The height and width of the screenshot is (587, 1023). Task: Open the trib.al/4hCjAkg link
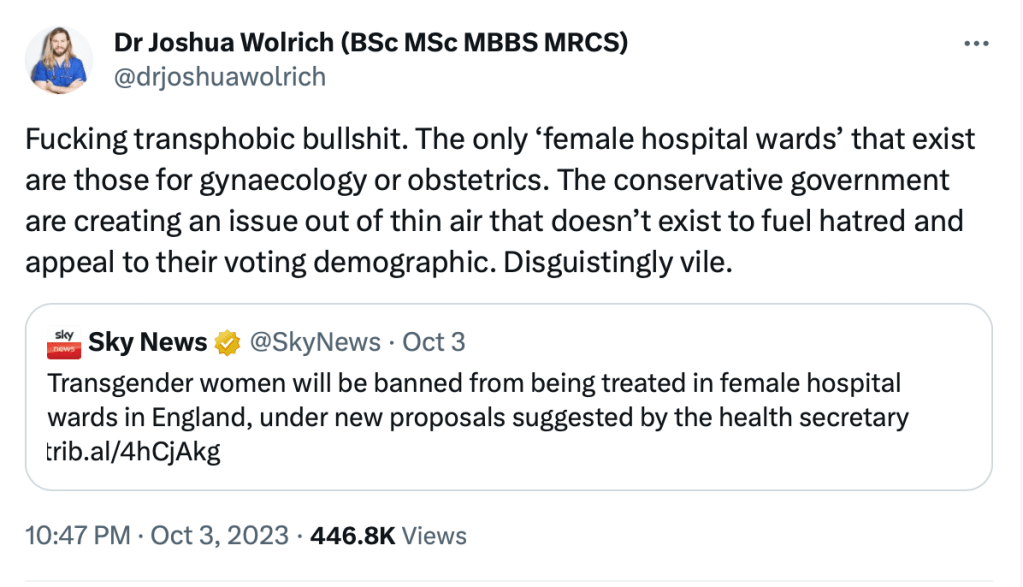[x=133, y=451]
